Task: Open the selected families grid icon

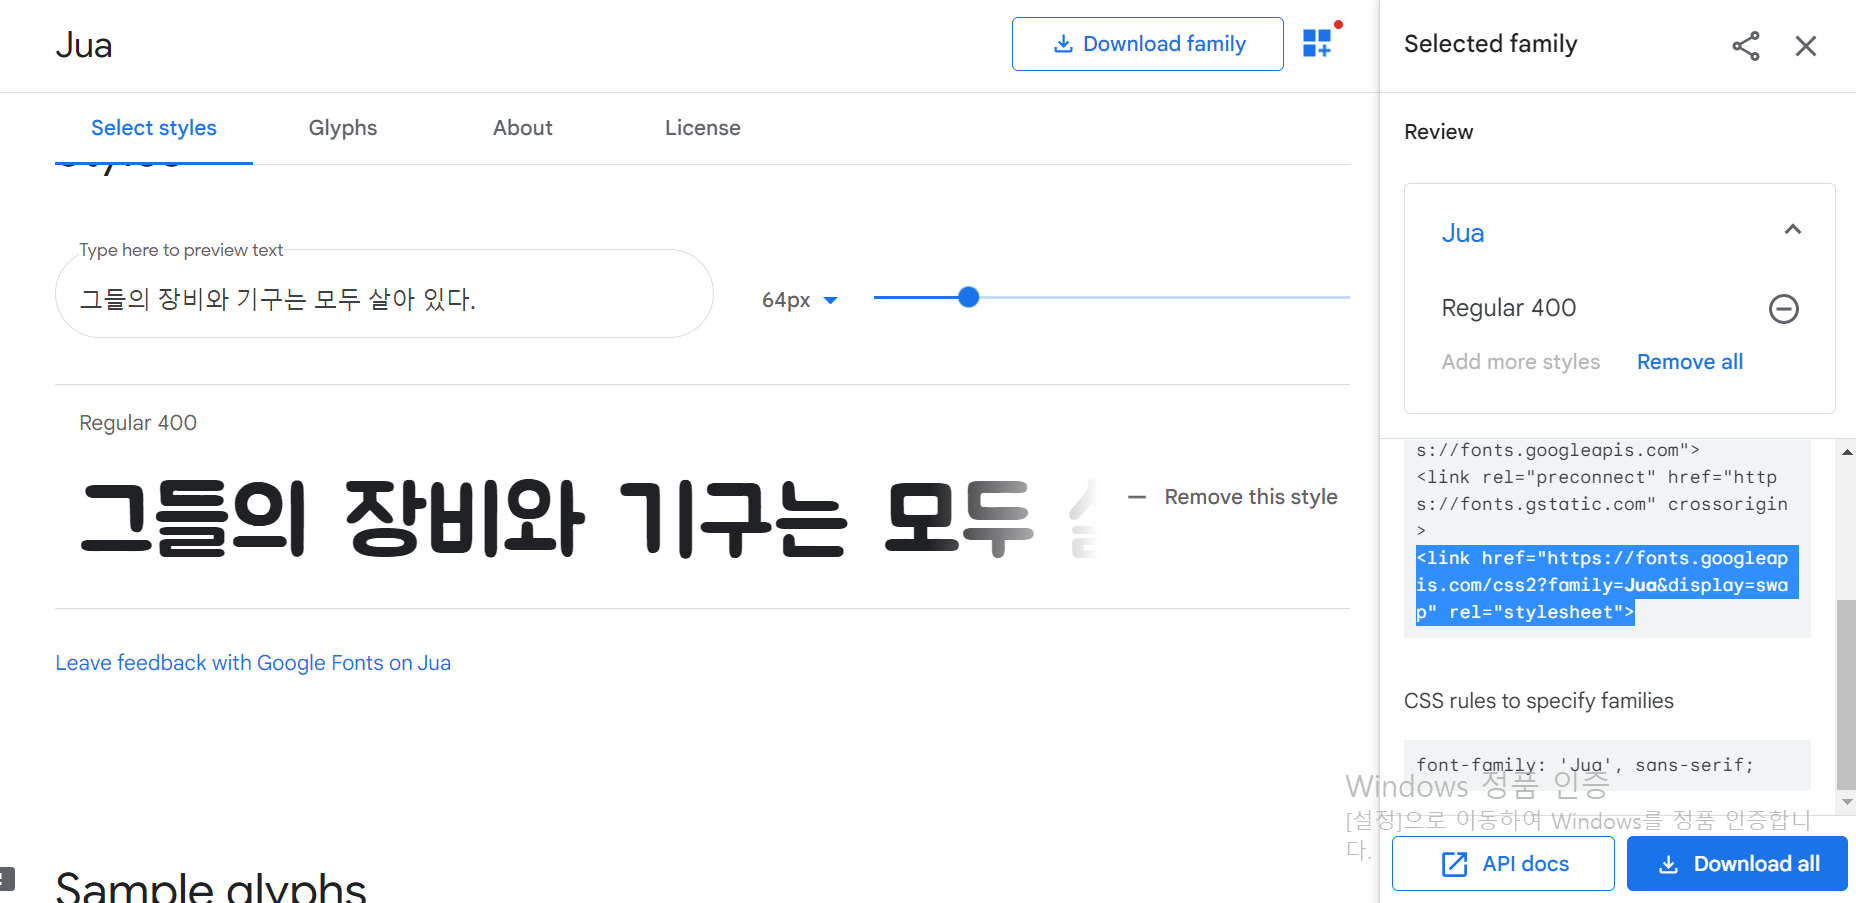Action: [x=1317, y=43]
